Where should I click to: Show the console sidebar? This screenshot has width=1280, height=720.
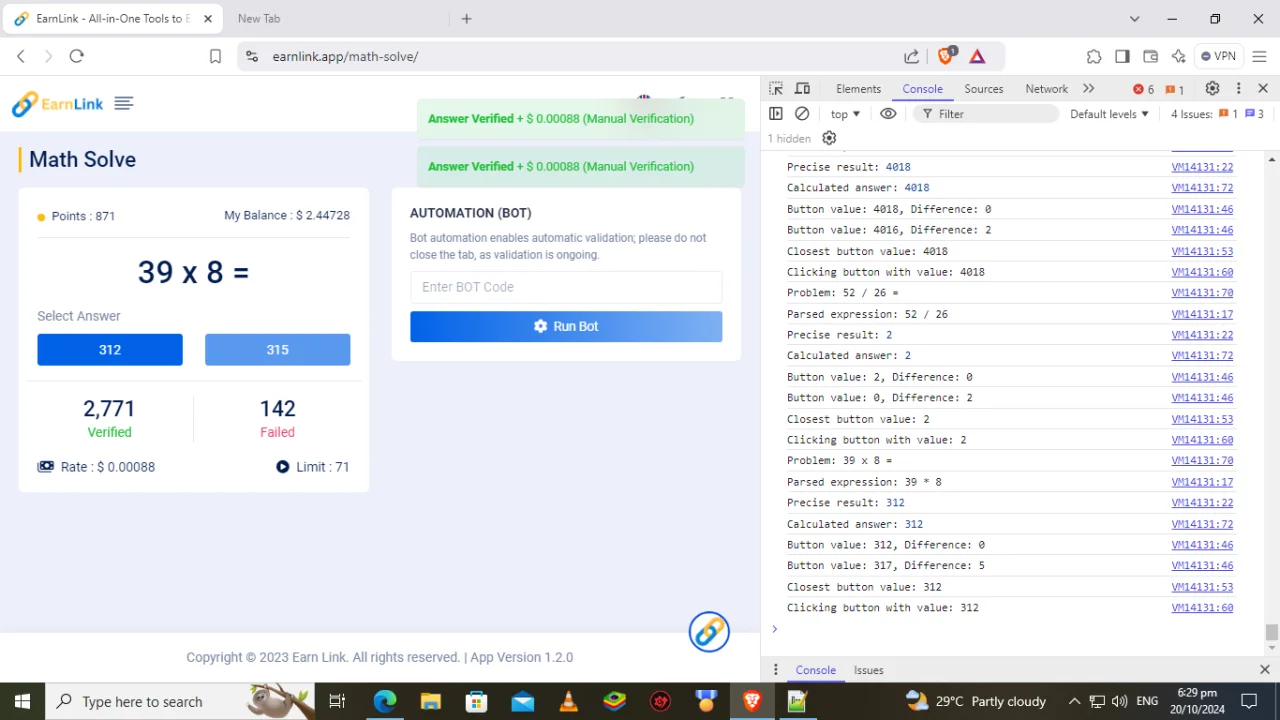pyautogui.click(x=776, y=114)
